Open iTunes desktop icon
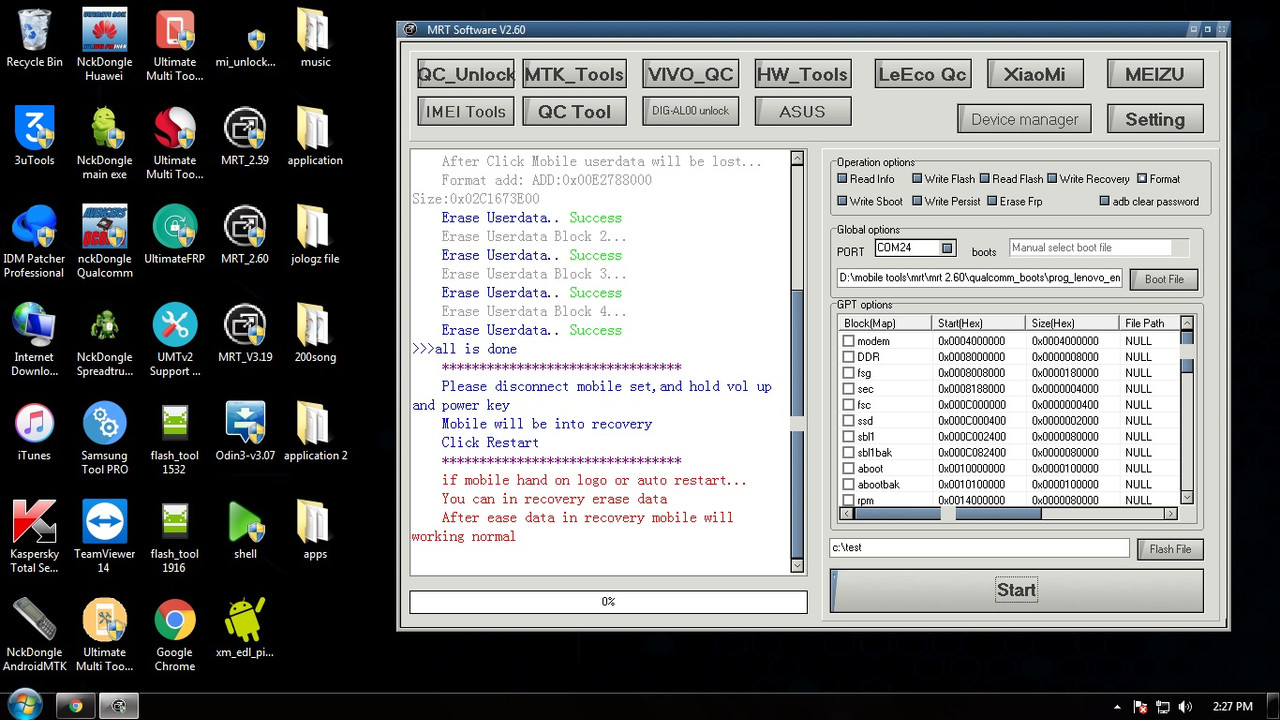 click(x=34, y=432)
